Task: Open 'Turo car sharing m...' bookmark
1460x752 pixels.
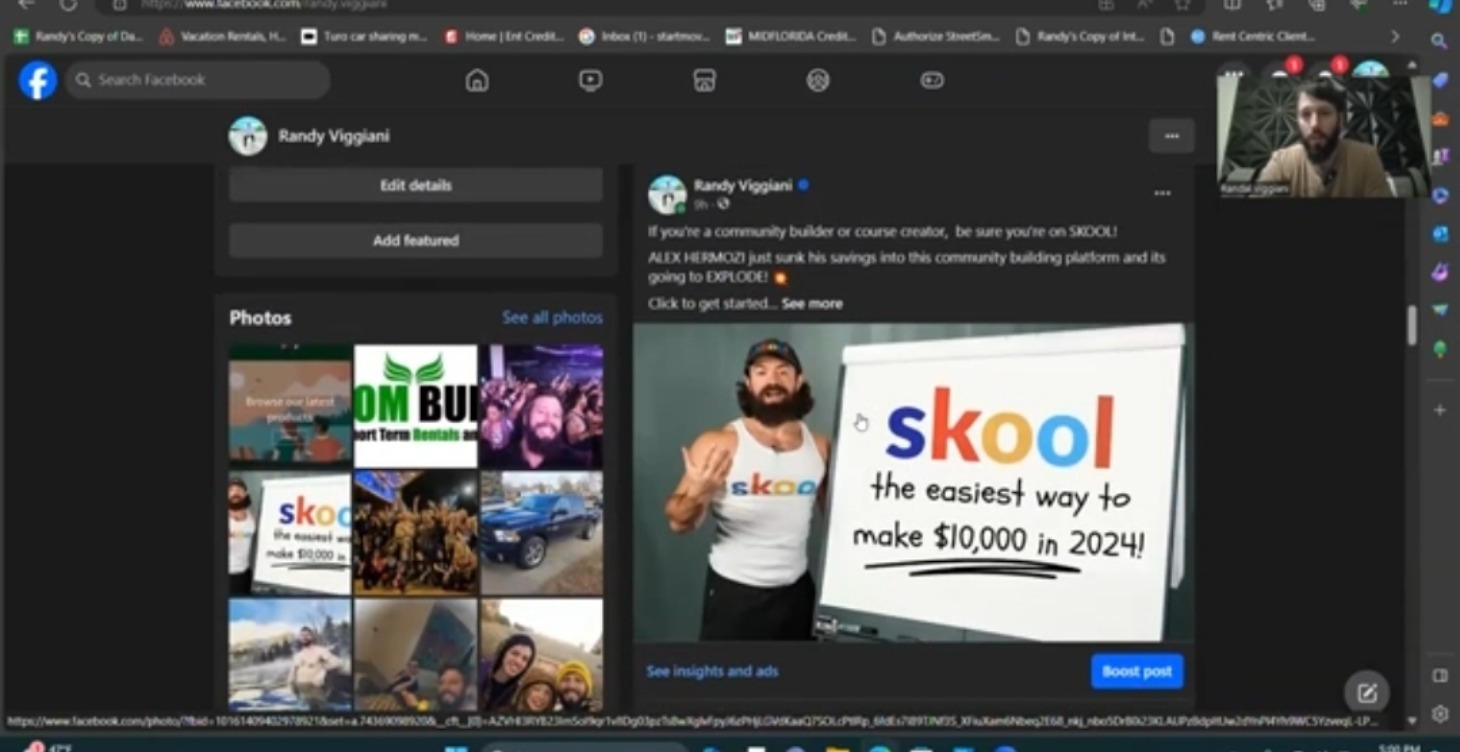Action: (x=366, y=36)
